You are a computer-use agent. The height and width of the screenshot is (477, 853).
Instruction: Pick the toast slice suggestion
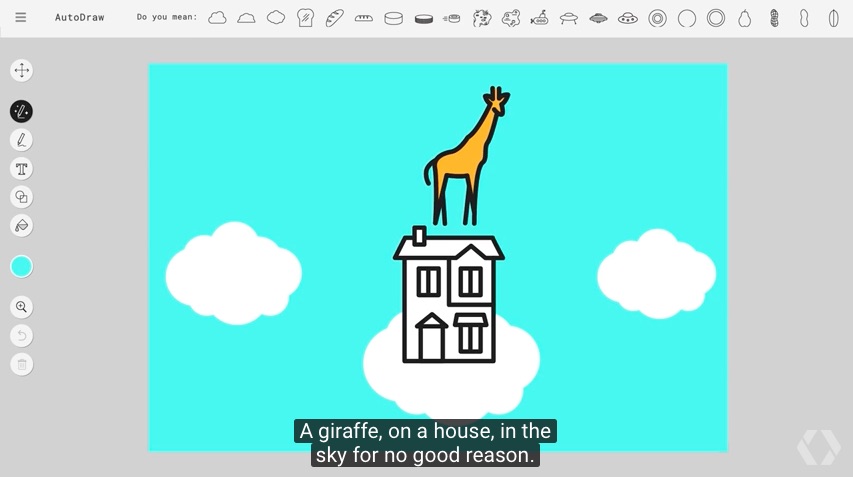pos(306,18)
